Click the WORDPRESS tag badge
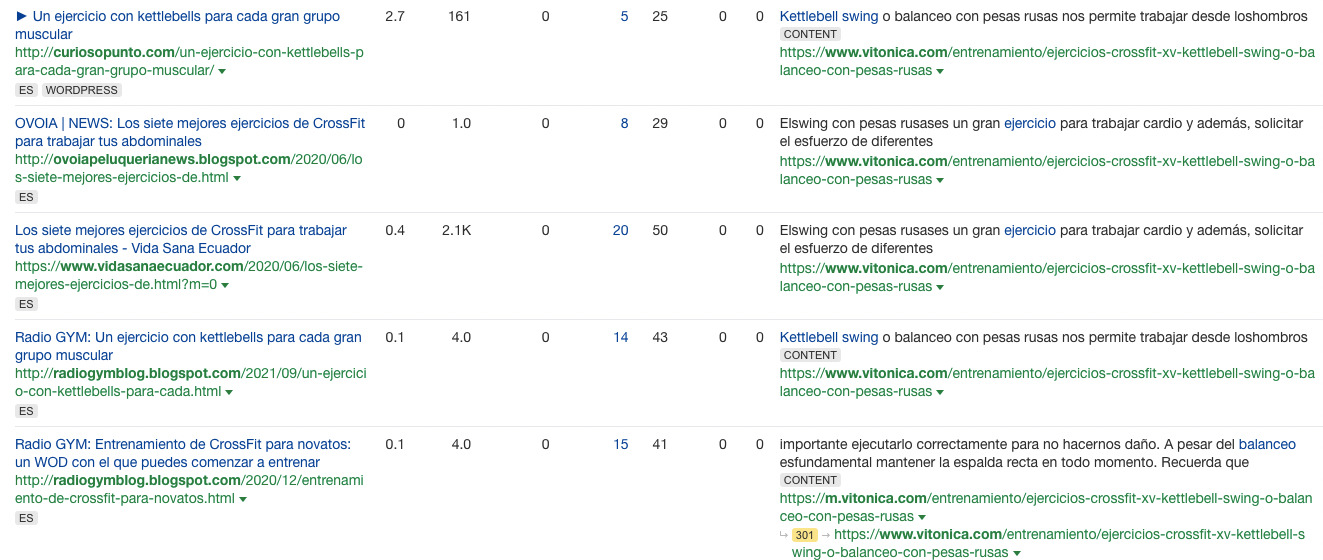This screenshot has width=1323, height=560. click(82, 90)
